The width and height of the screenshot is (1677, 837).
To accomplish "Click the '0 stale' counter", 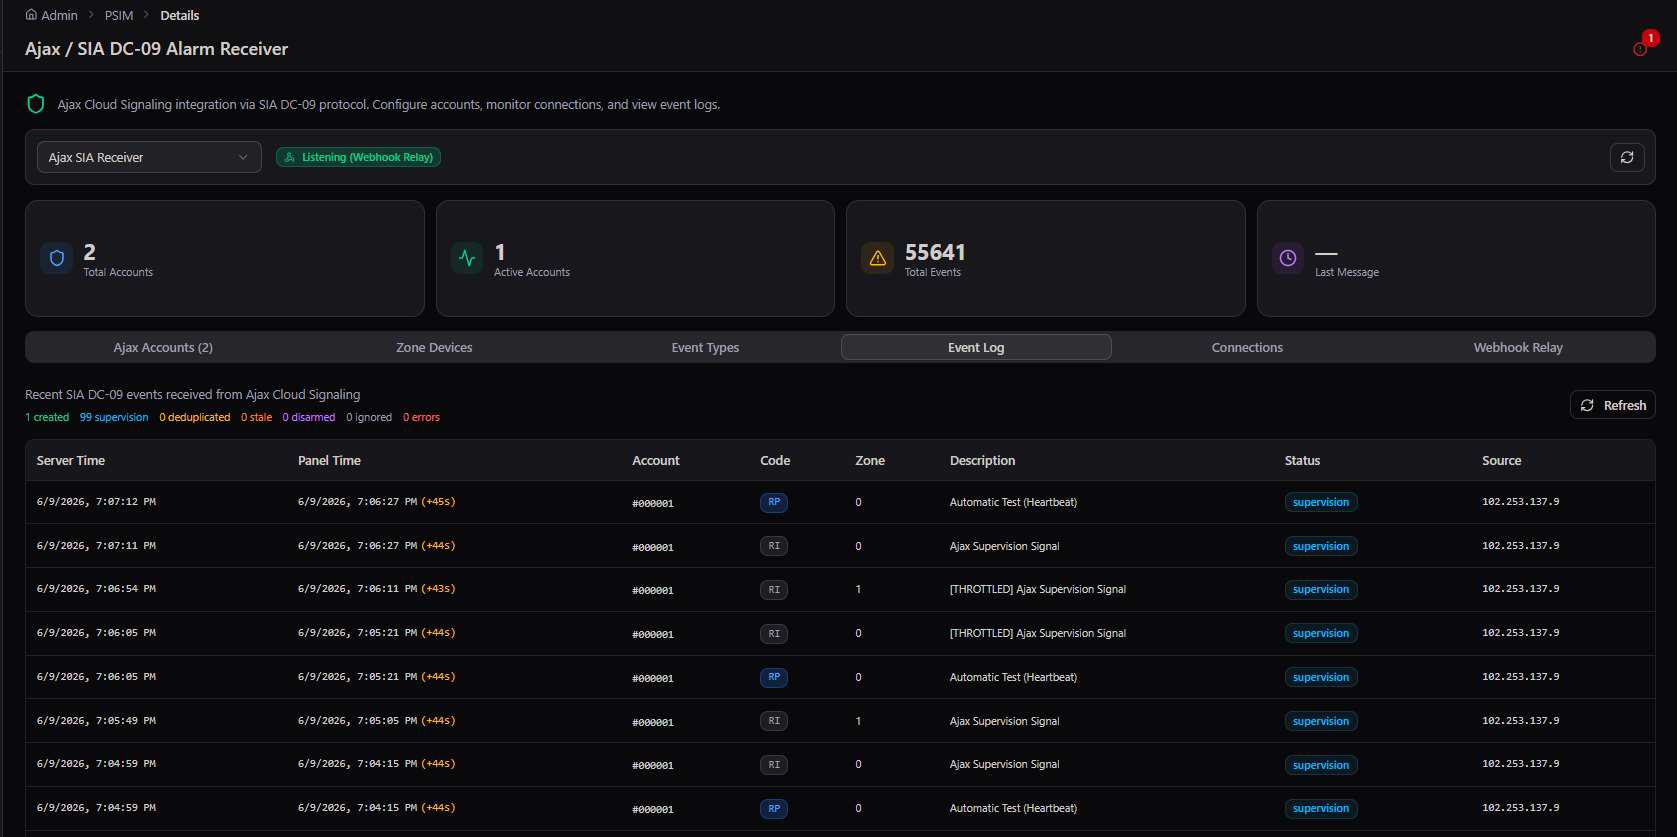I will [x=256, y=417].
